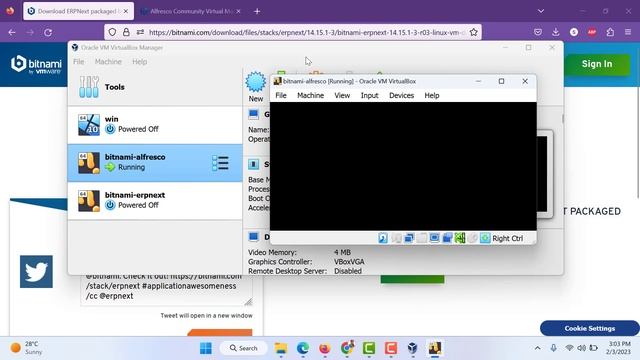Open File Explorer from taskbar

coord(281,348)
